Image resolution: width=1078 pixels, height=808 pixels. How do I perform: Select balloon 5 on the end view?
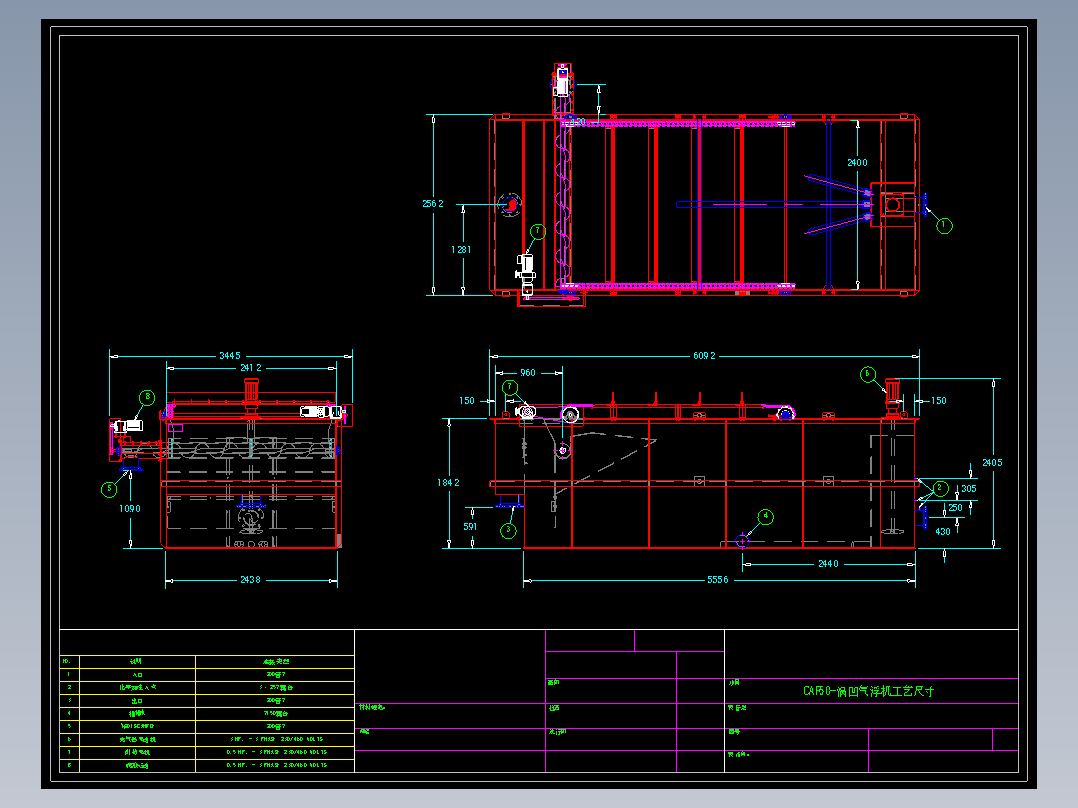pos(109,489)
